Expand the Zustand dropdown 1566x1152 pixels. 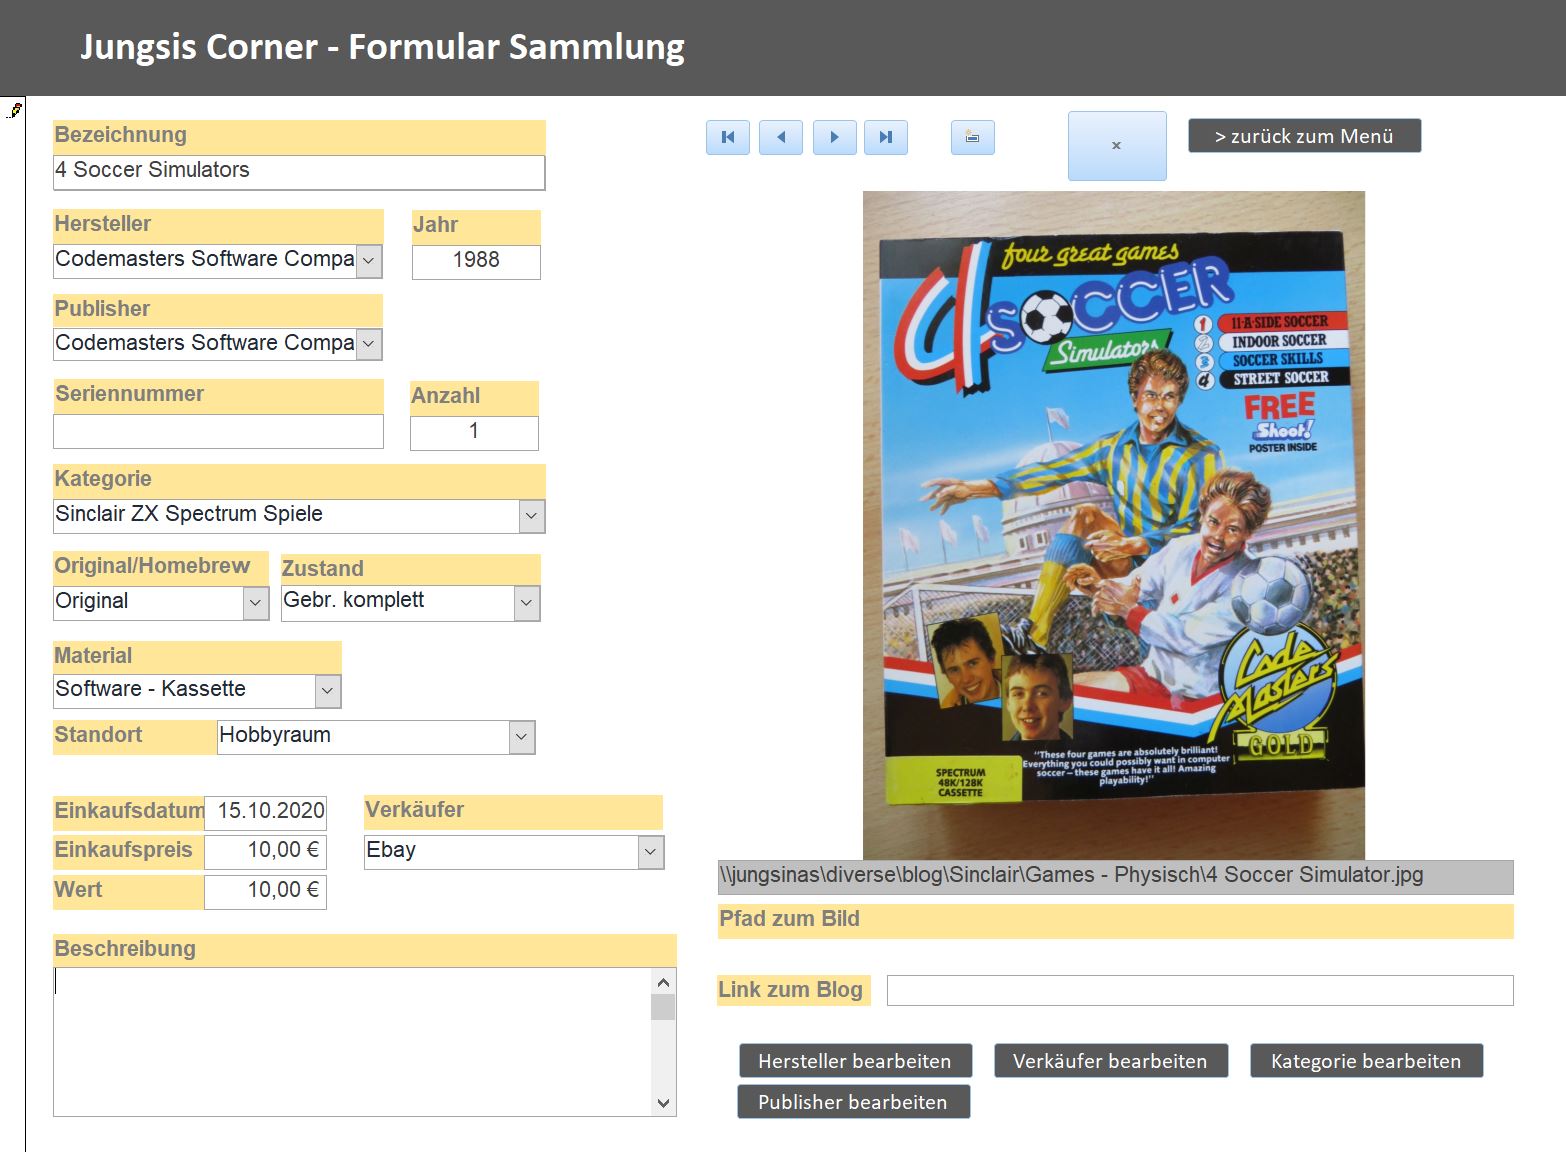[x=527, y=603]
